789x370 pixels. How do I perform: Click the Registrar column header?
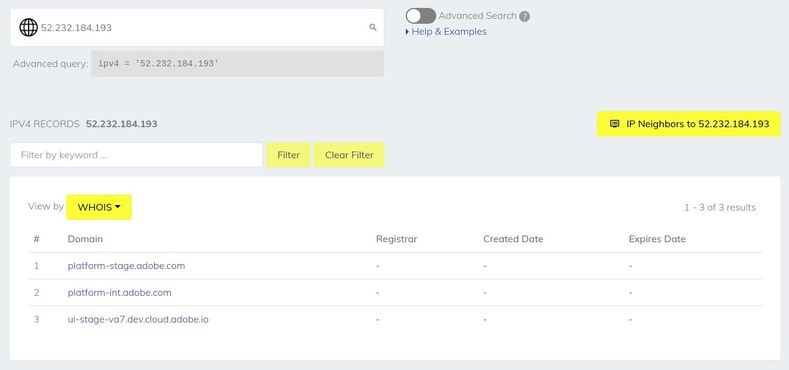[397, 239]
